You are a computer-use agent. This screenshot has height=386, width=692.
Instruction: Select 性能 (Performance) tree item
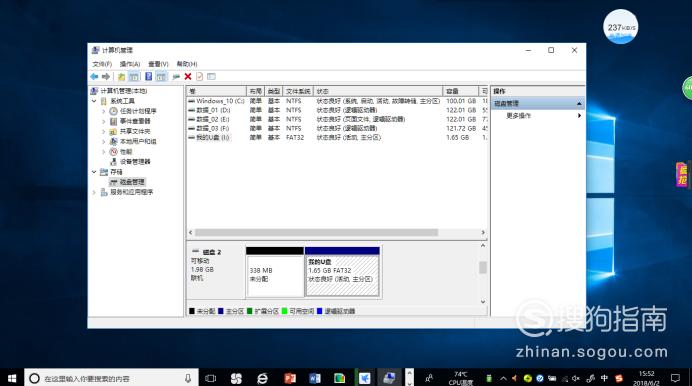[x=126, y=152]
